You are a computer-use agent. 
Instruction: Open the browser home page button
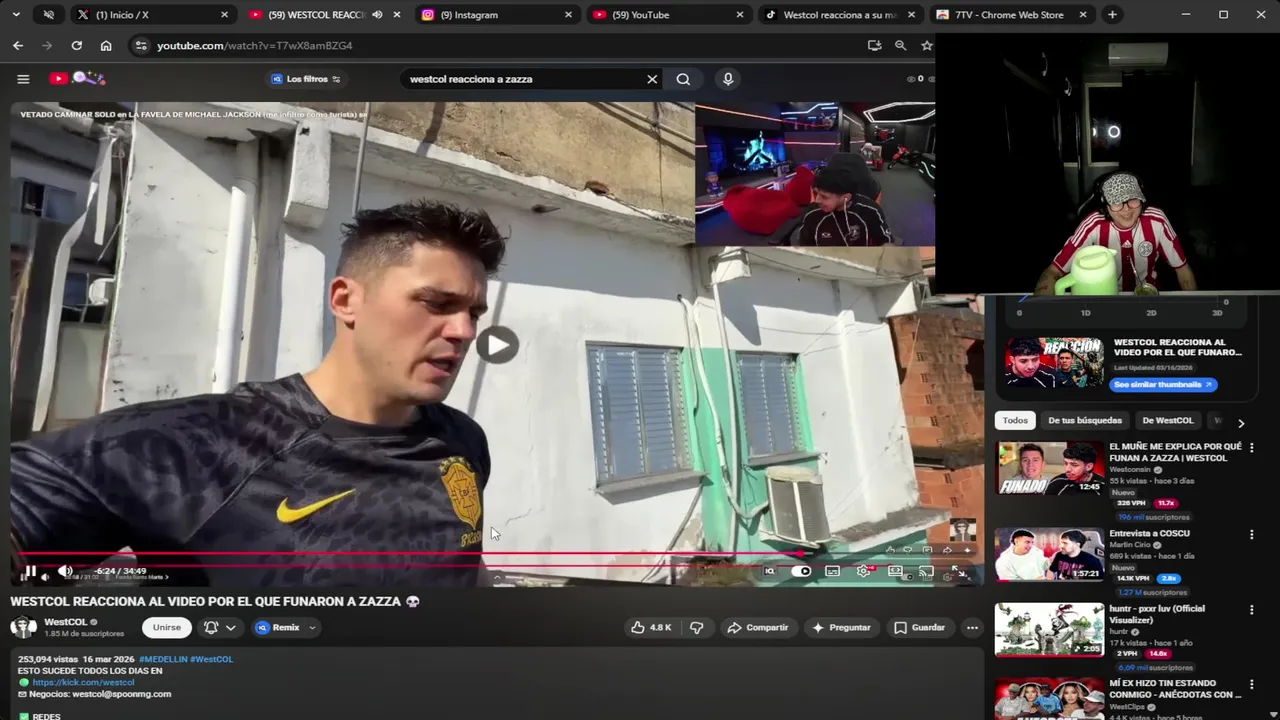tap(106, 45)
